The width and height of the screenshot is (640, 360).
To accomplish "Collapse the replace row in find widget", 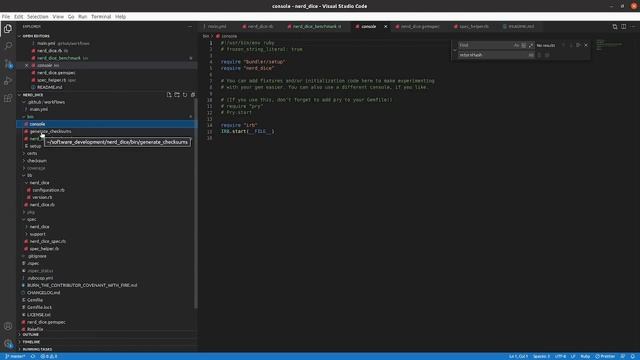I will tap(455, 50).
